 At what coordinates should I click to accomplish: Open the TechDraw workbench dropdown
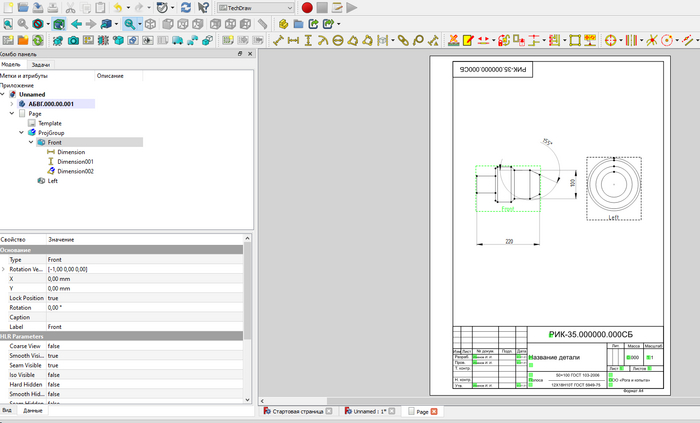pyautogui.click(x=257, y=7)
